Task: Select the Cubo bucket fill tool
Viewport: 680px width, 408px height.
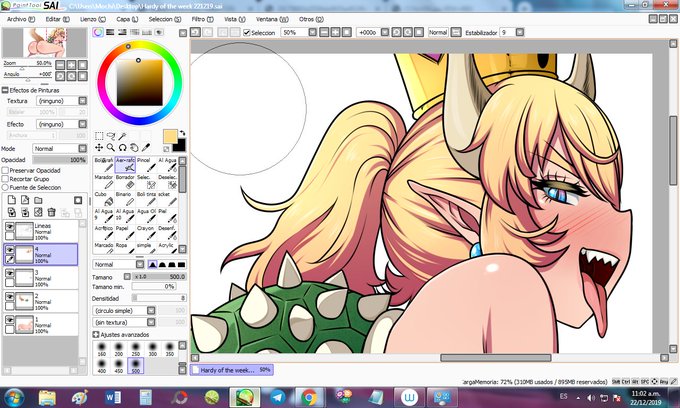Action: click(104, 199)
